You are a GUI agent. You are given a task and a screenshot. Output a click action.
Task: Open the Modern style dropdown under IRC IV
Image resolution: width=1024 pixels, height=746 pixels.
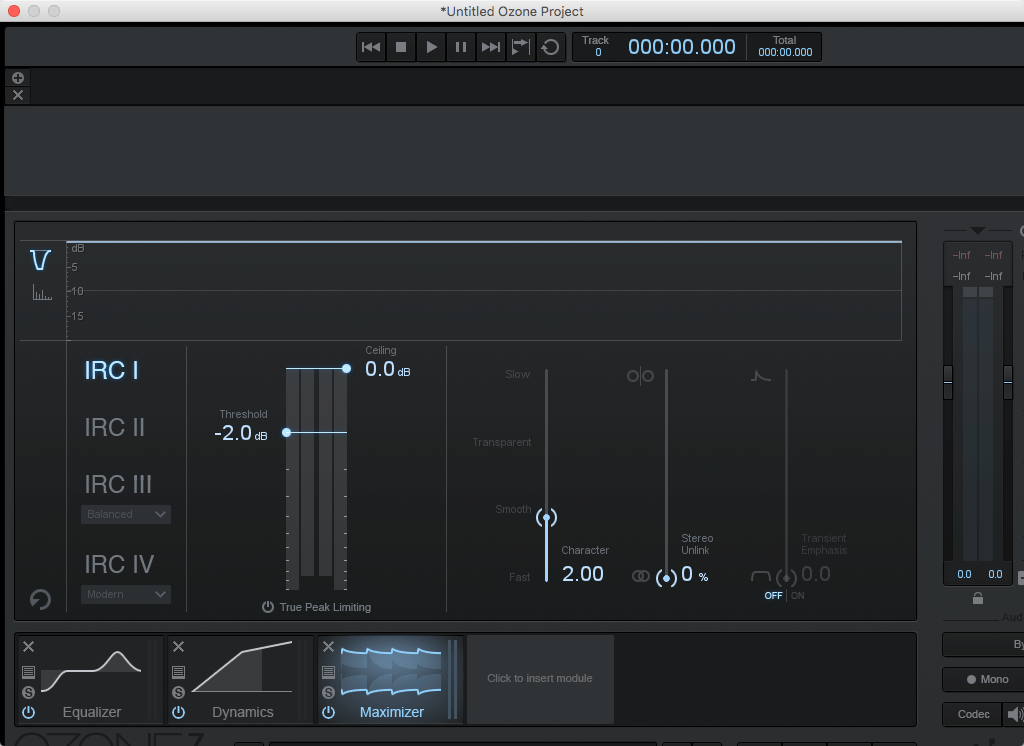pos(126,594)
